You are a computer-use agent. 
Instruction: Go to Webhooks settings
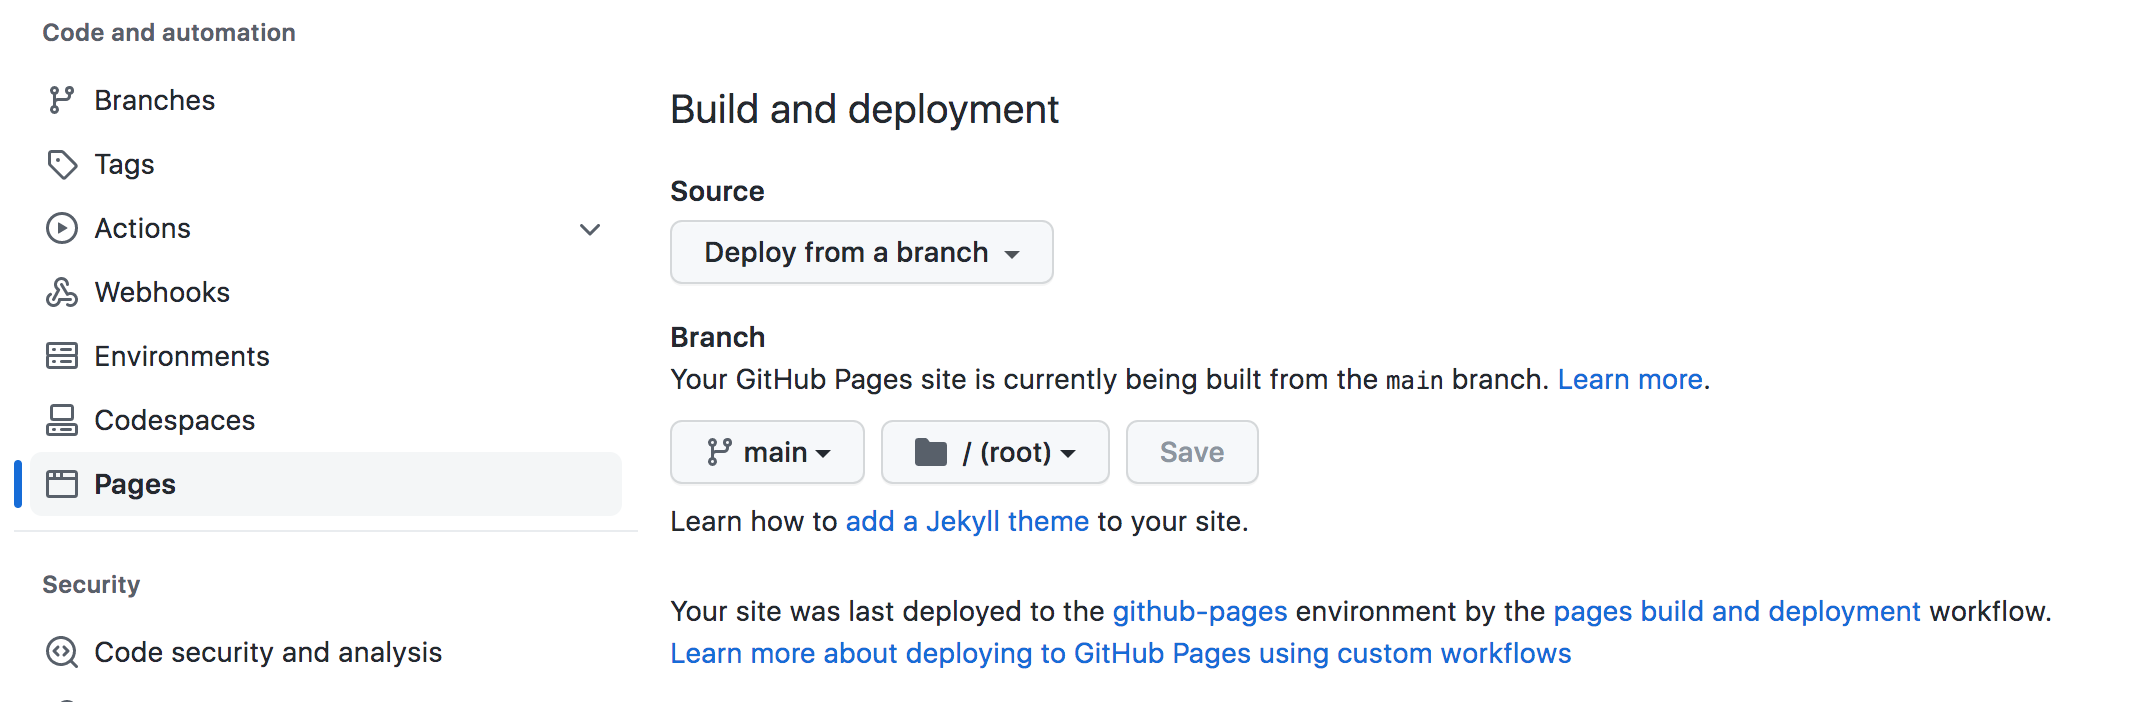click(x=326, y=292)
